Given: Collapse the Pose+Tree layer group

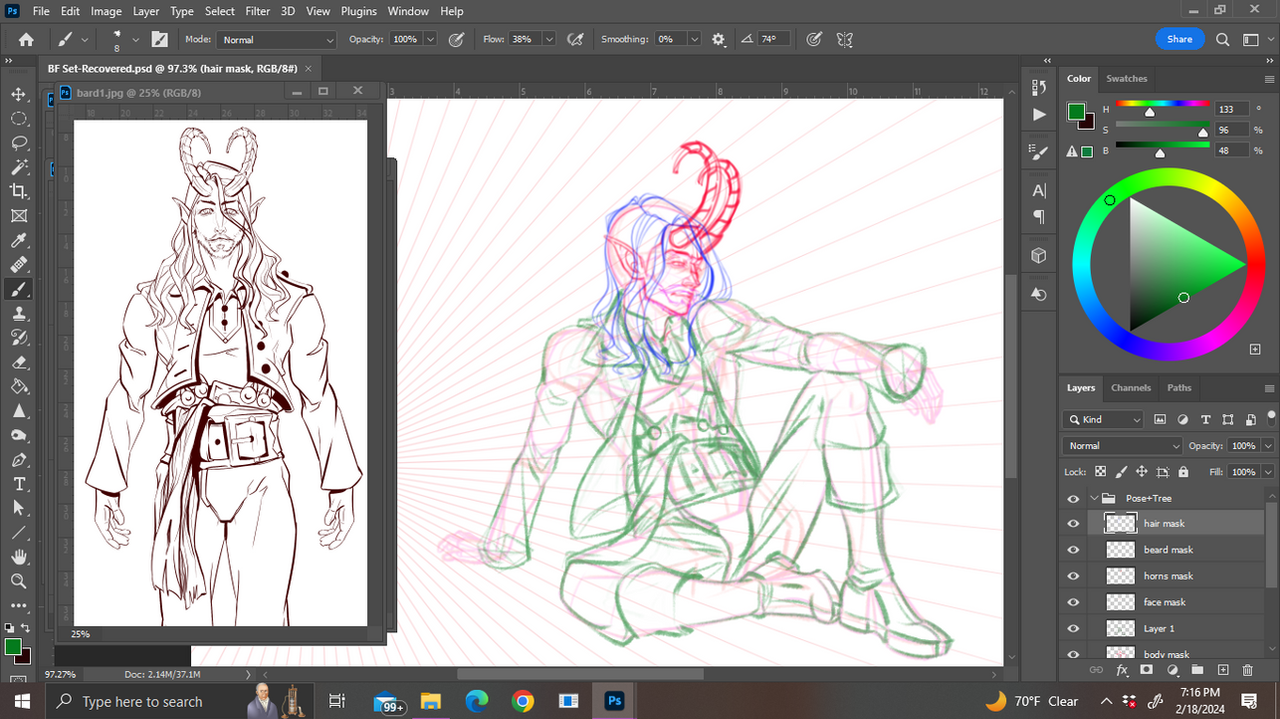Looking at the screenshot, I should [1095, 498].
